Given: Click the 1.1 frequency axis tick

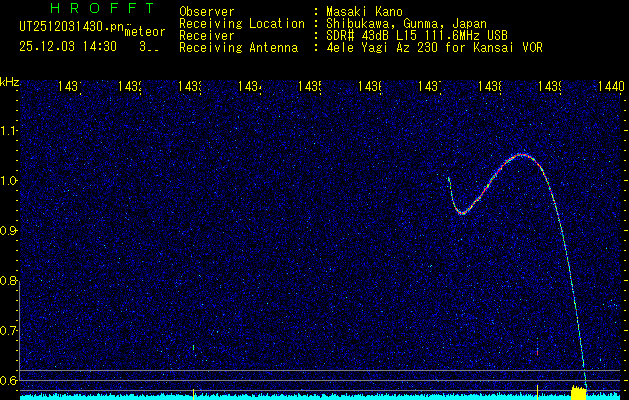Looking at the screenshot, I should (9, 130).
